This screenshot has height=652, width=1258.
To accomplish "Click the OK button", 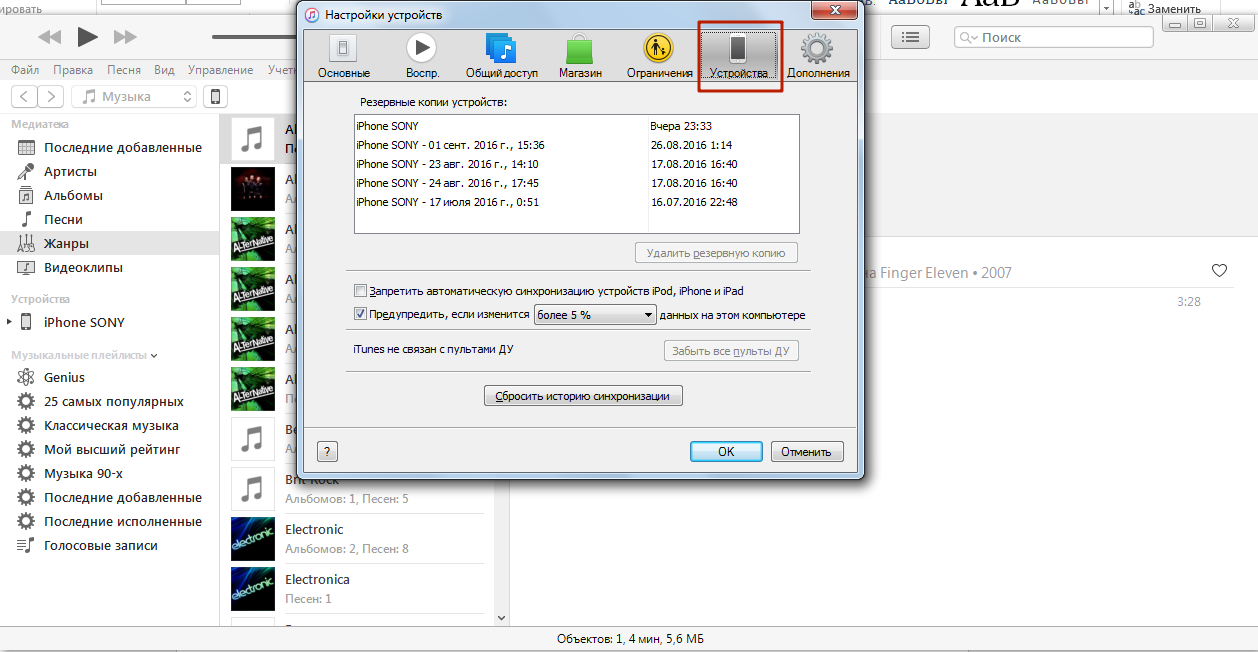I will [x=726, y=451].
